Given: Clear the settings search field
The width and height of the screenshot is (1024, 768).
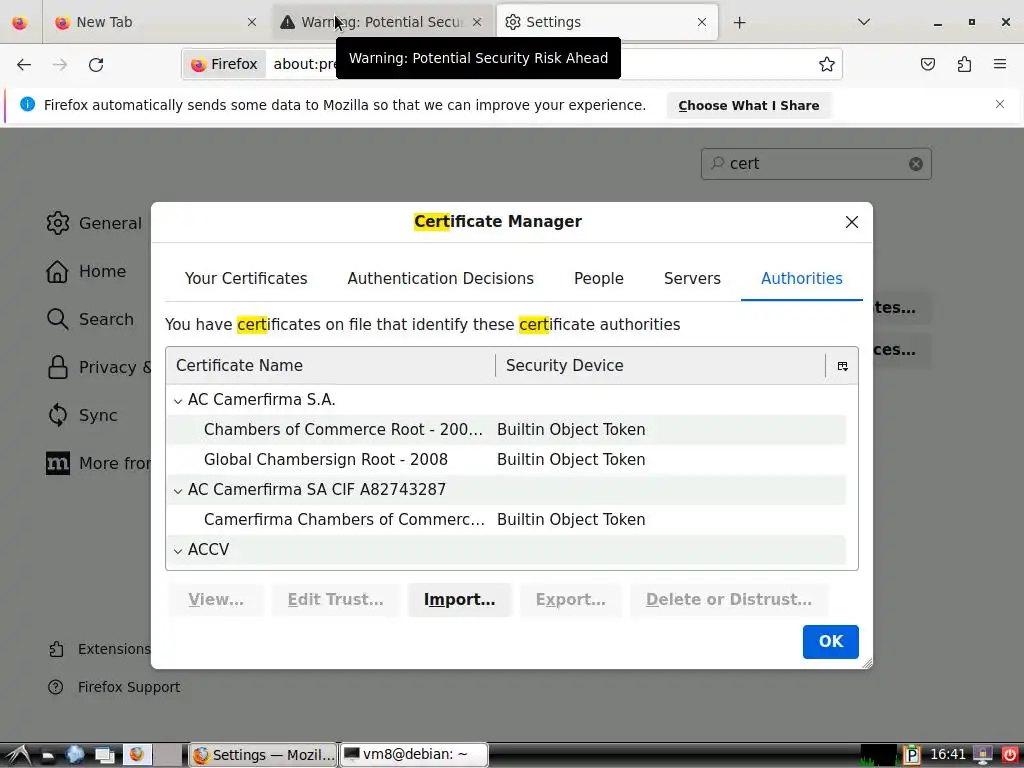Looking at the screenshot, I should pos(916,164).
